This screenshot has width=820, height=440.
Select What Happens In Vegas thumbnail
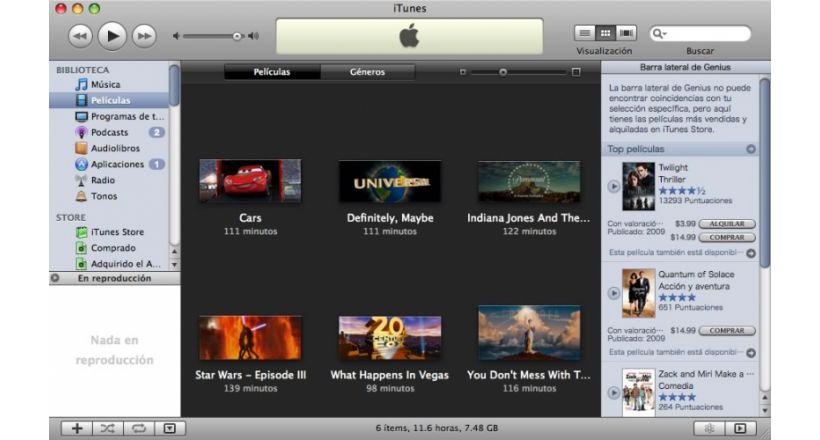coord(390,337)
